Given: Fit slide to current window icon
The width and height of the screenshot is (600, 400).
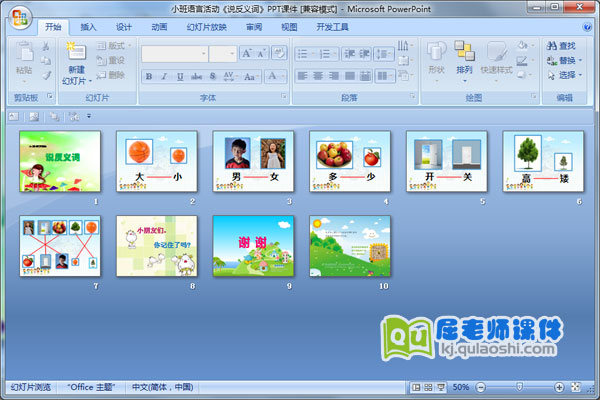Looking at the screenshot, I should (576, 387).
